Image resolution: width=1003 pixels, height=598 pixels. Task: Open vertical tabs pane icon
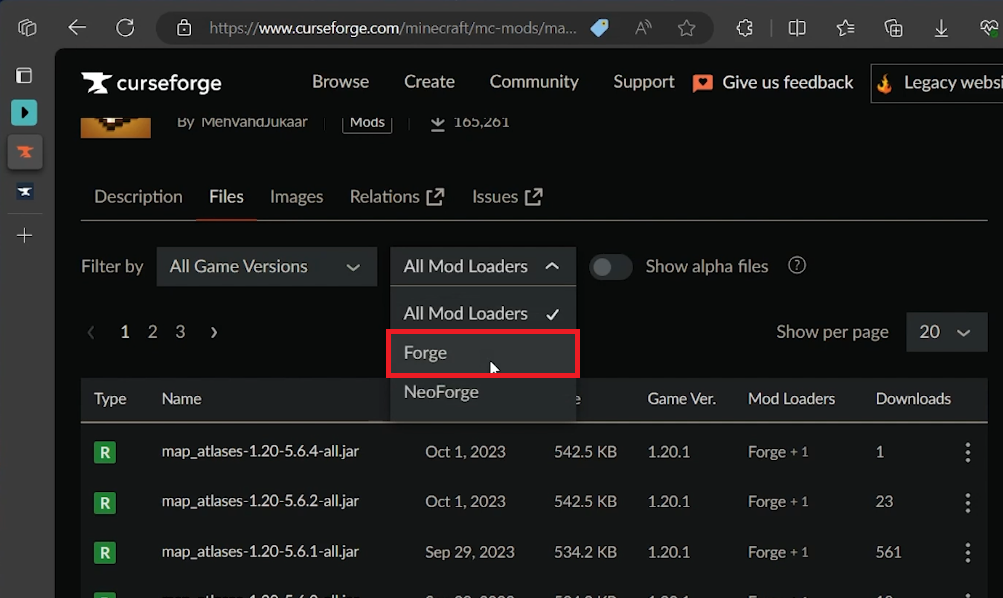pos(24,75)
